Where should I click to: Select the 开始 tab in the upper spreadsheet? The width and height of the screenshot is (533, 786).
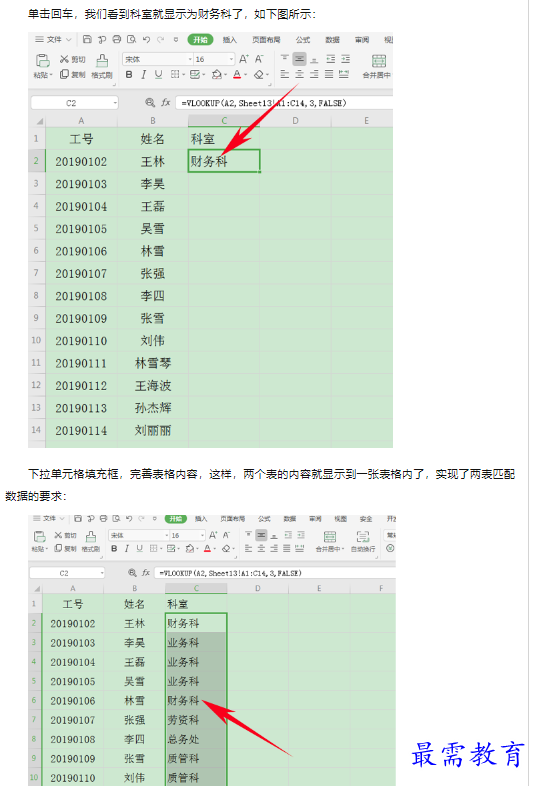200,40
